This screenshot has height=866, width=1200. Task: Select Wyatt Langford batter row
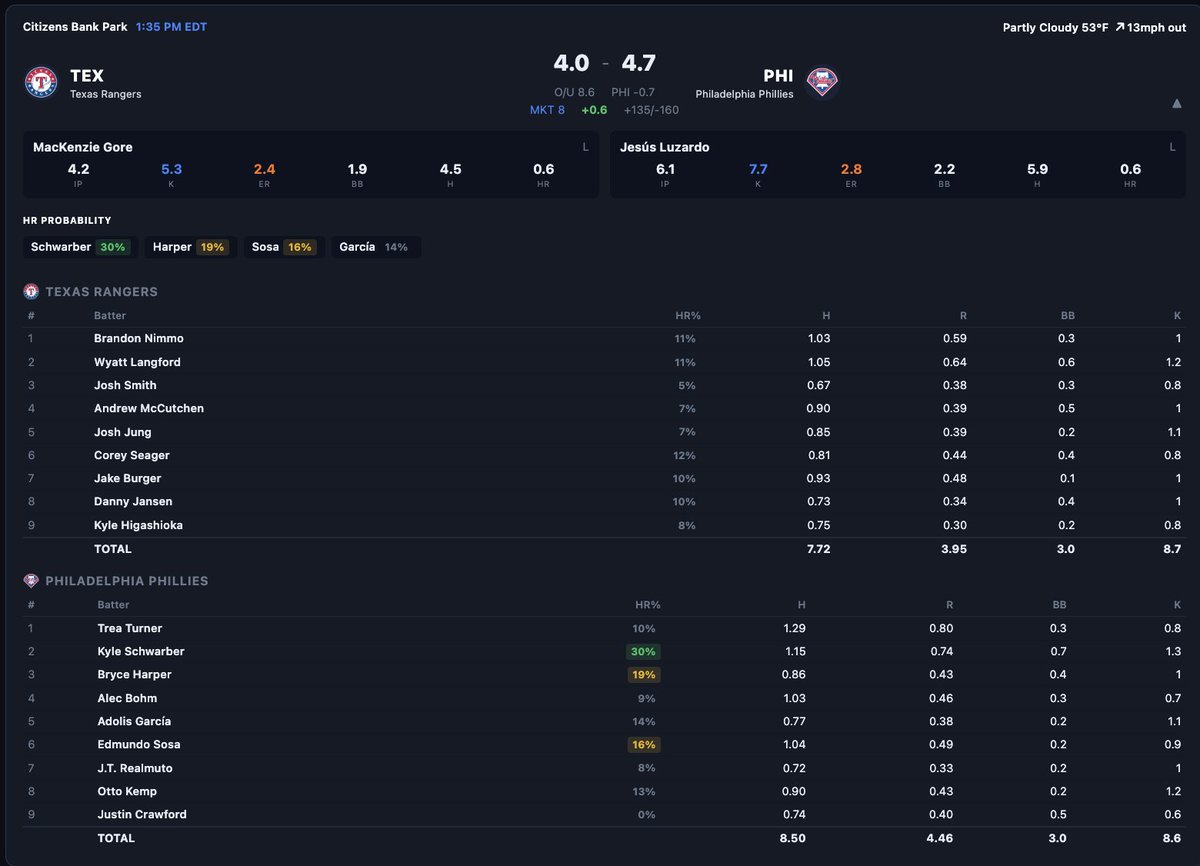coord(605,362)
